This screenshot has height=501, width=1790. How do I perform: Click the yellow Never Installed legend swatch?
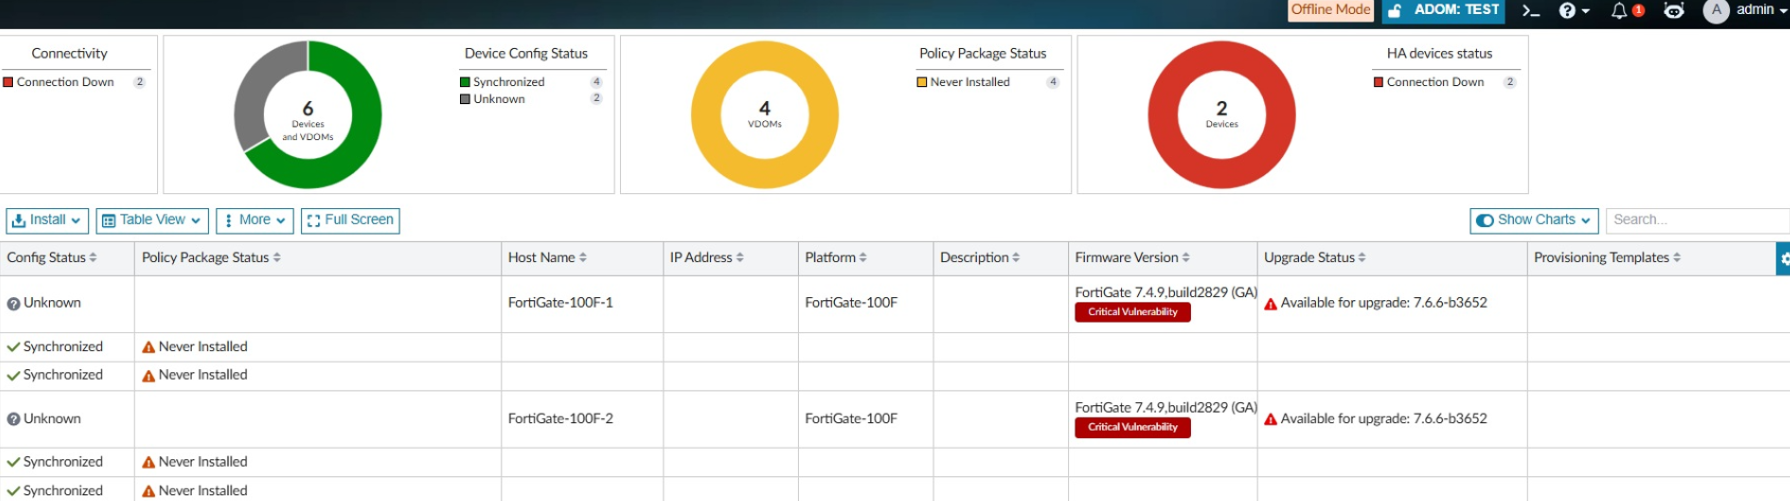pos(922,82)
